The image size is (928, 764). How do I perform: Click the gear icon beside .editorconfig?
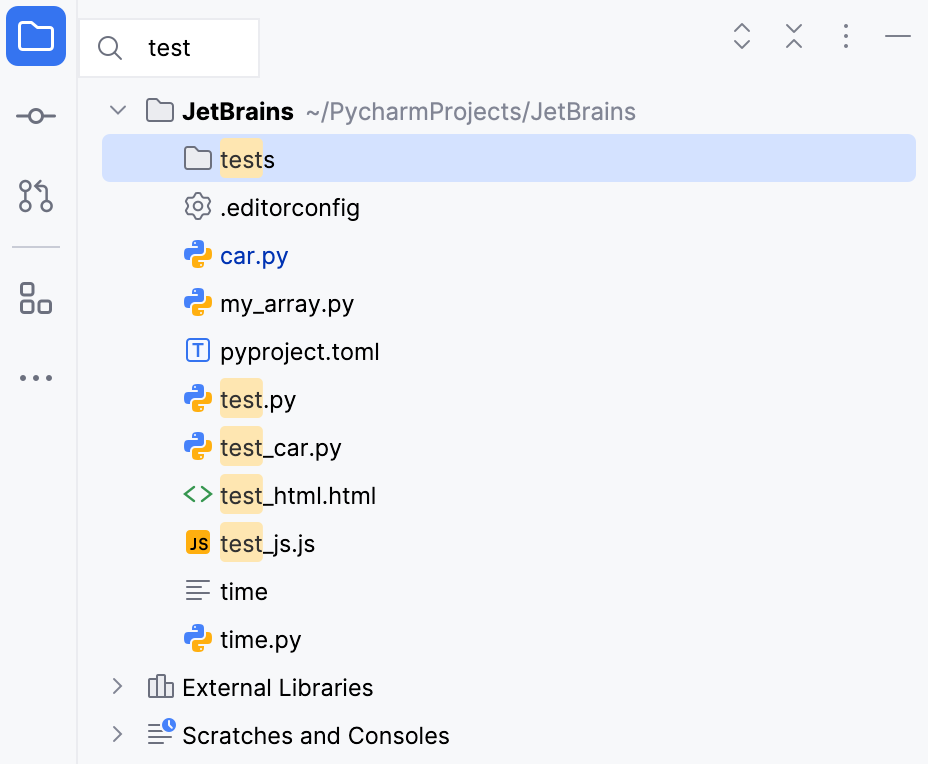(198, 207)
